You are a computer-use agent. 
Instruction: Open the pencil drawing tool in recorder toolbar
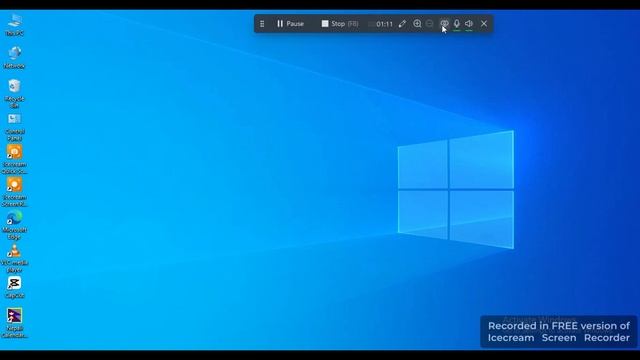tap(402, 24)
